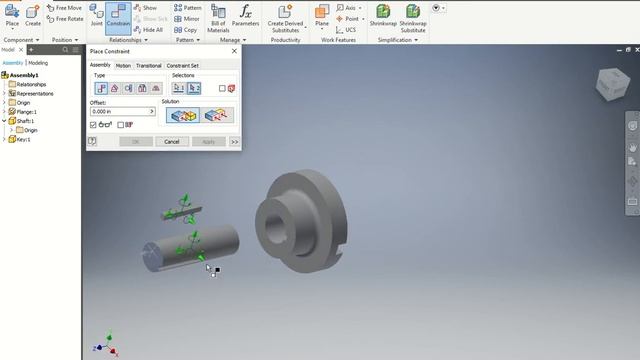This screenshot has width=640, height=360.
Task: Click Show relationships
Action: click(145, 8)
